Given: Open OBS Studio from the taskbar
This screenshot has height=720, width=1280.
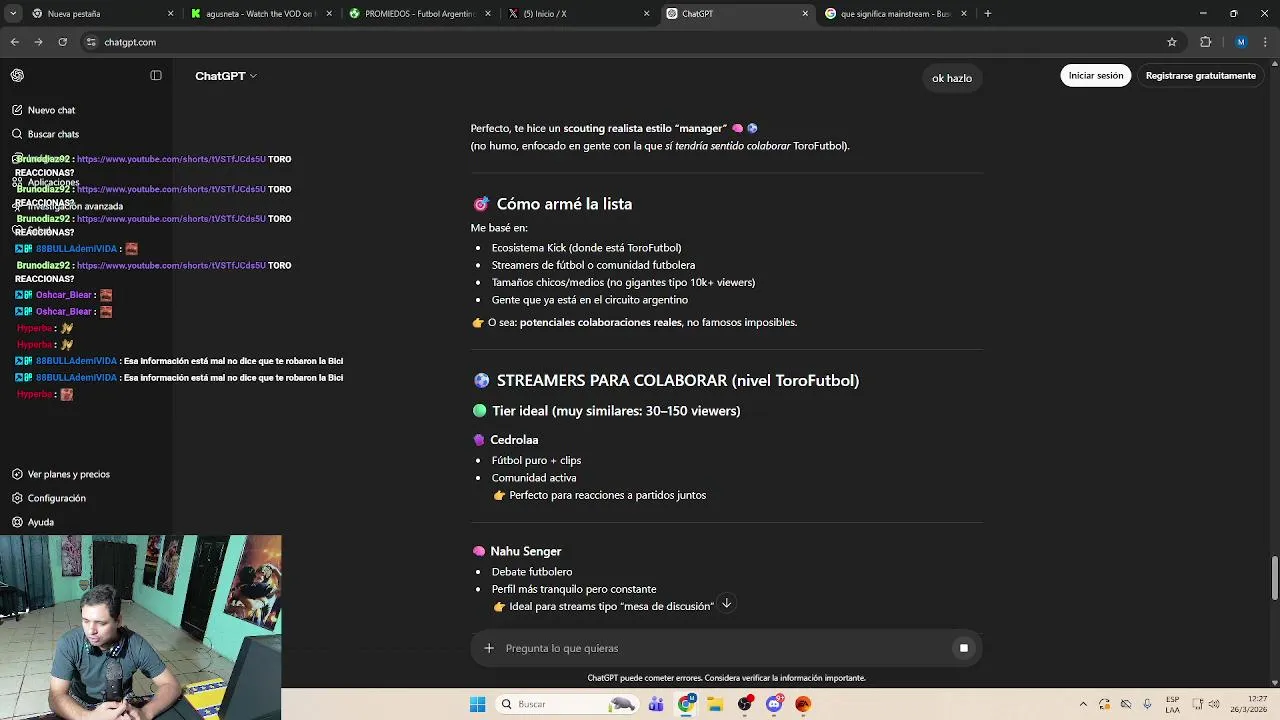Looking at the screenshot, I should pos(745,704).
